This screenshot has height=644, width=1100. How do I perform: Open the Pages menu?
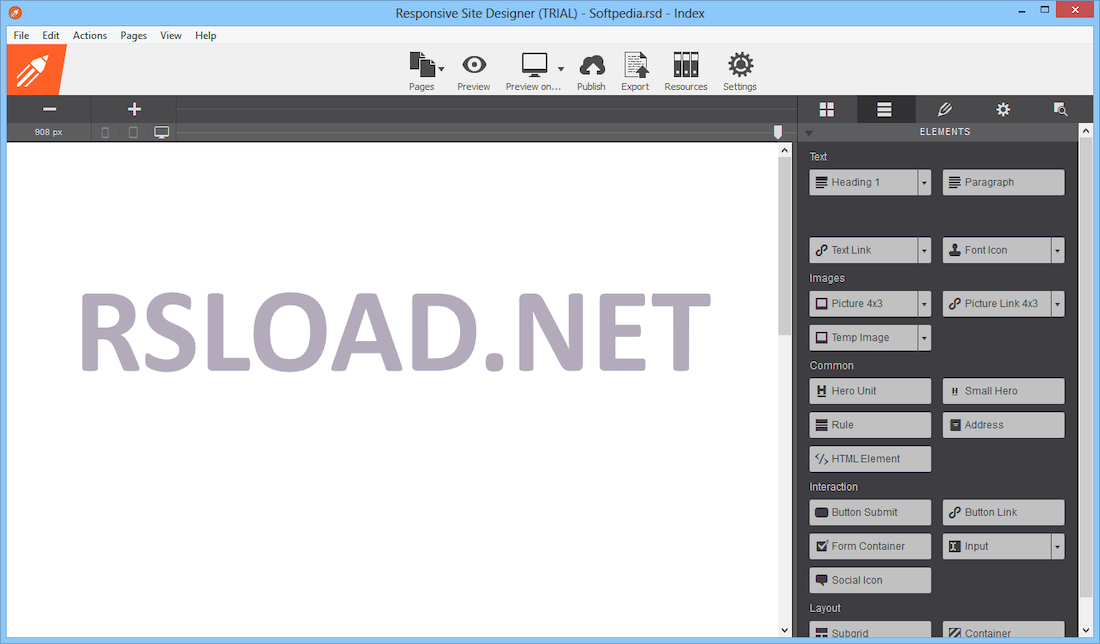[133, 35]
